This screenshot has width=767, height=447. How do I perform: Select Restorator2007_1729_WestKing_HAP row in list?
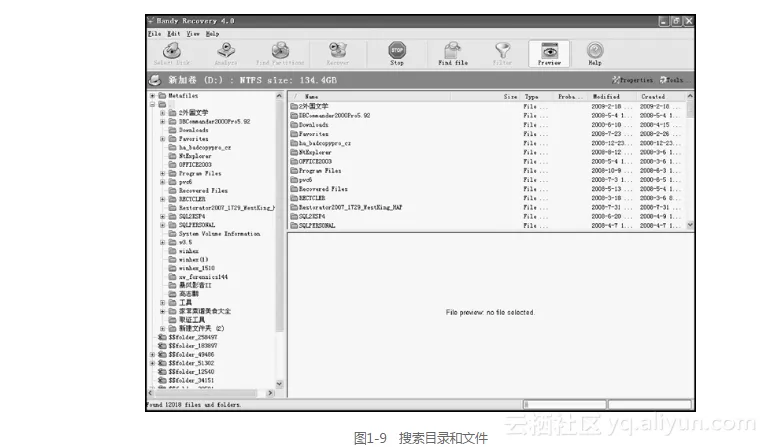click(x=487, y=207)
